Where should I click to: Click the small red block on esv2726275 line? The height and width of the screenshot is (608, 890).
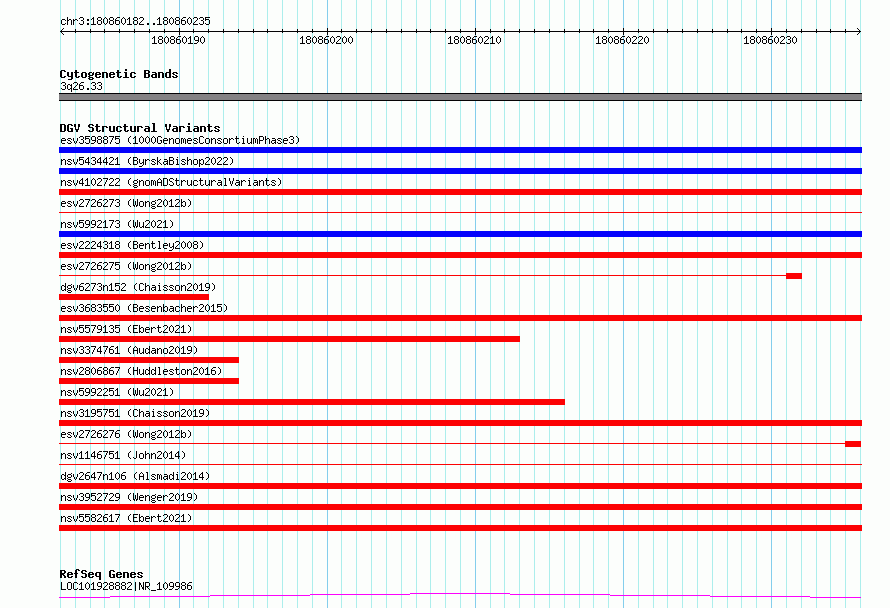[x=794, y=276]
